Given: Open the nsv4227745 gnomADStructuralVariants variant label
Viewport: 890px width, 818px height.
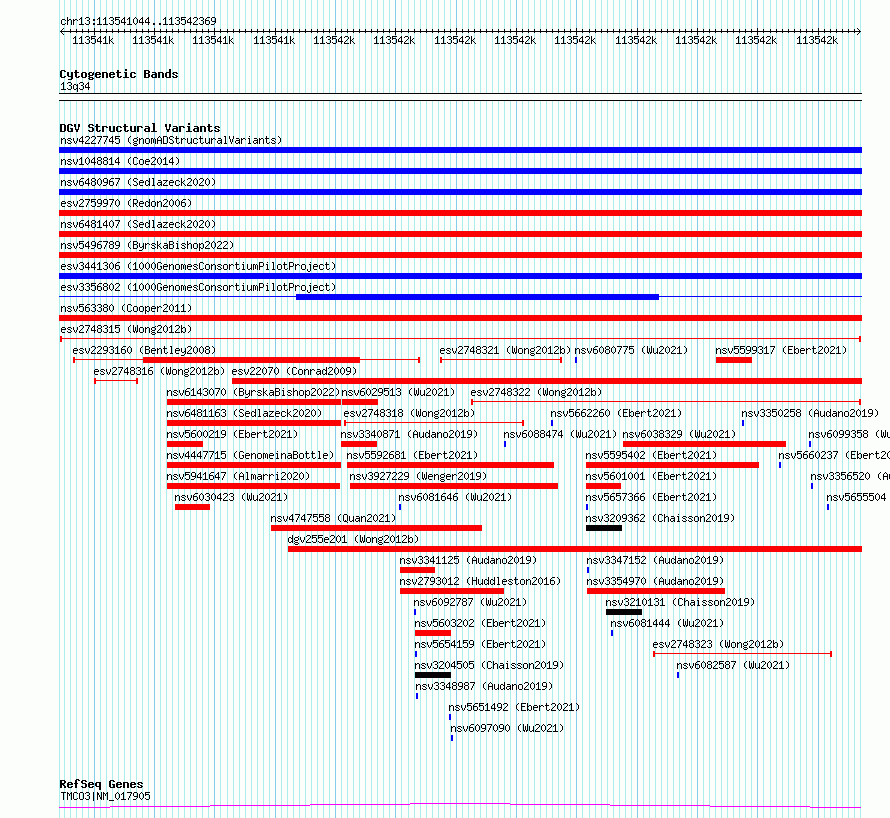Looking at the screenshot, I should pos(171,140).
